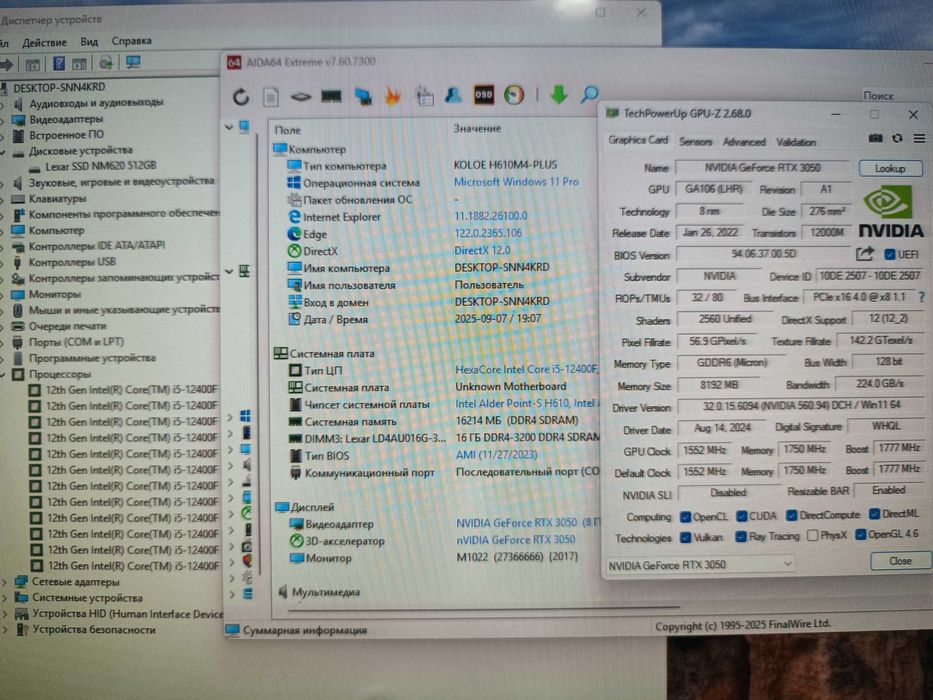Screen dimensions: 933x700
Task: Expand Системные устройства in Device Manager
Action: [5, 598]
